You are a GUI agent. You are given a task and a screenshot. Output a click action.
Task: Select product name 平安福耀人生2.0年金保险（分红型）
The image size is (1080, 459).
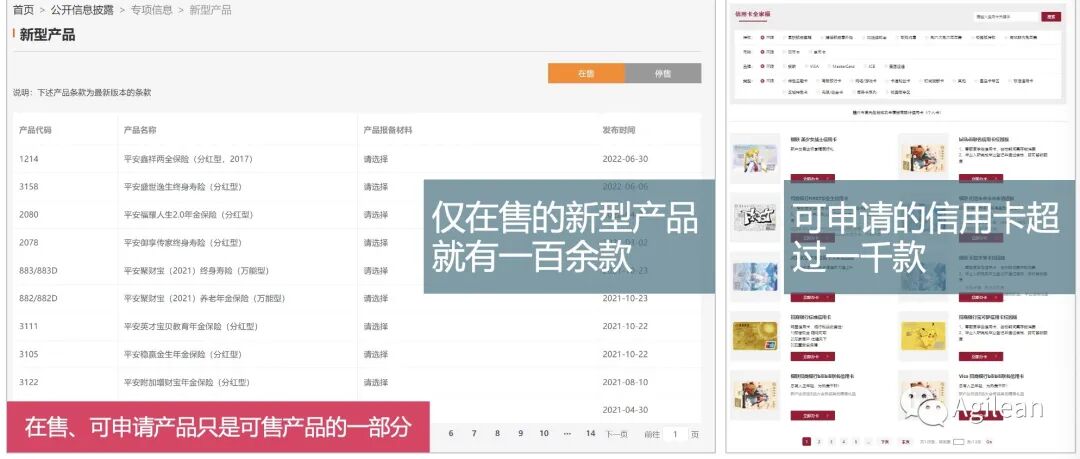point(188,215)
